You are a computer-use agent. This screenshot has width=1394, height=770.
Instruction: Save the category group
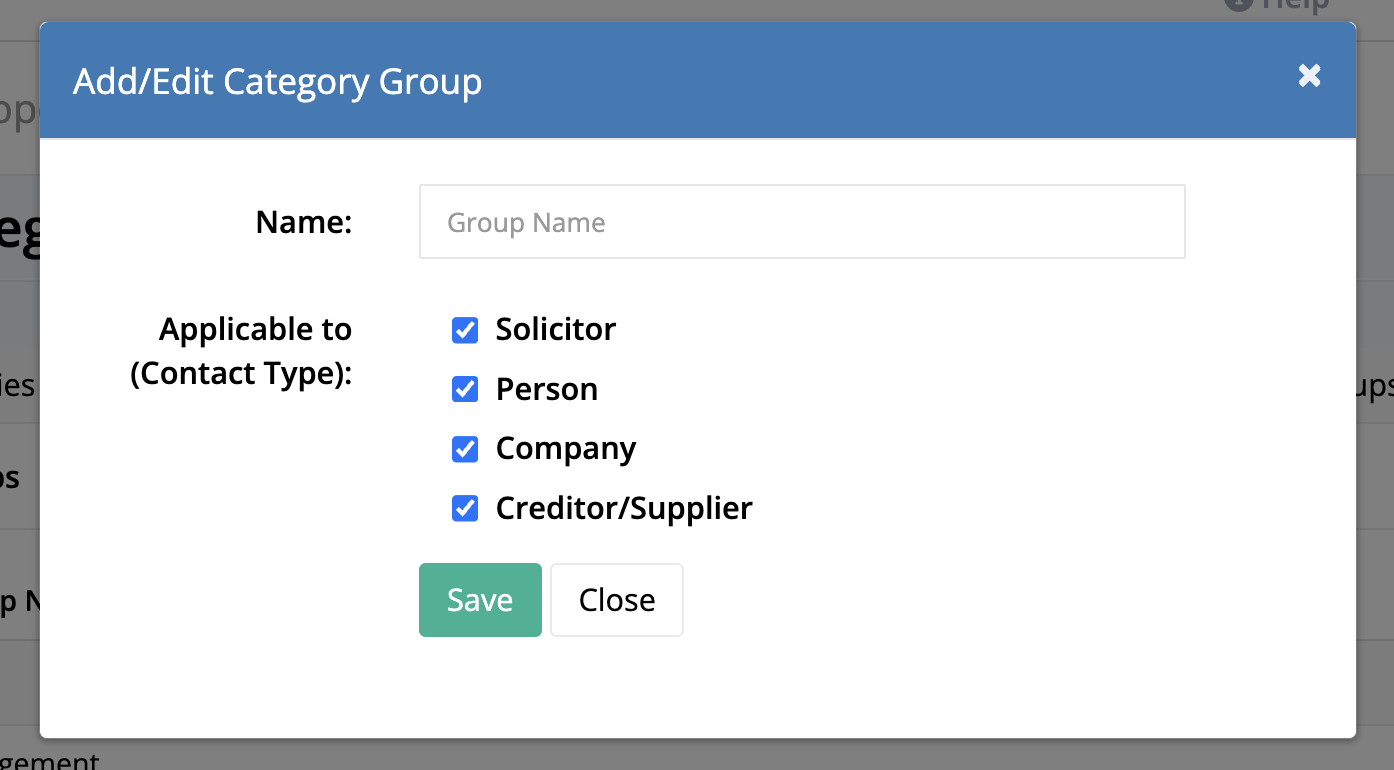(480, 600)
